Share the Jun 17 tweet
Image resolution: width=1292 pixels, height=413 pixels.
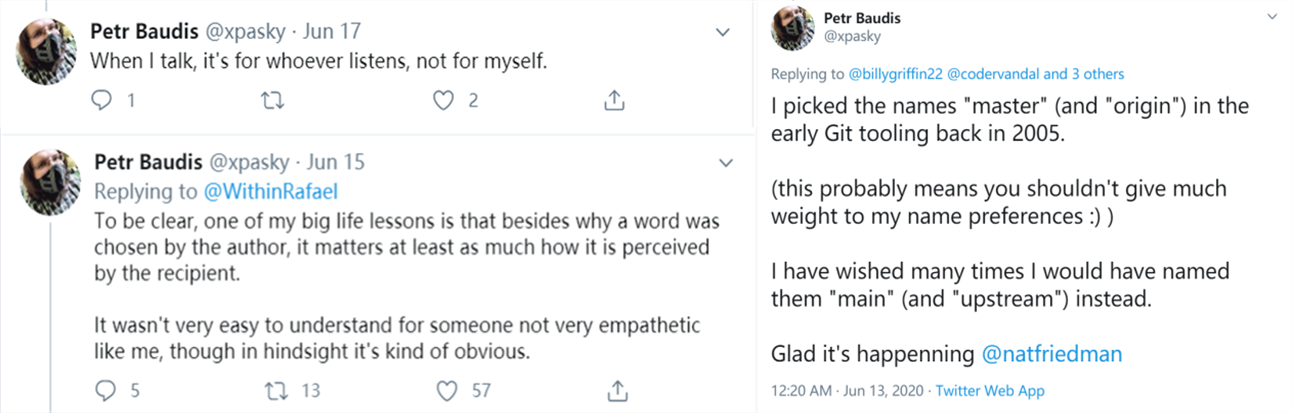point(615,100)
